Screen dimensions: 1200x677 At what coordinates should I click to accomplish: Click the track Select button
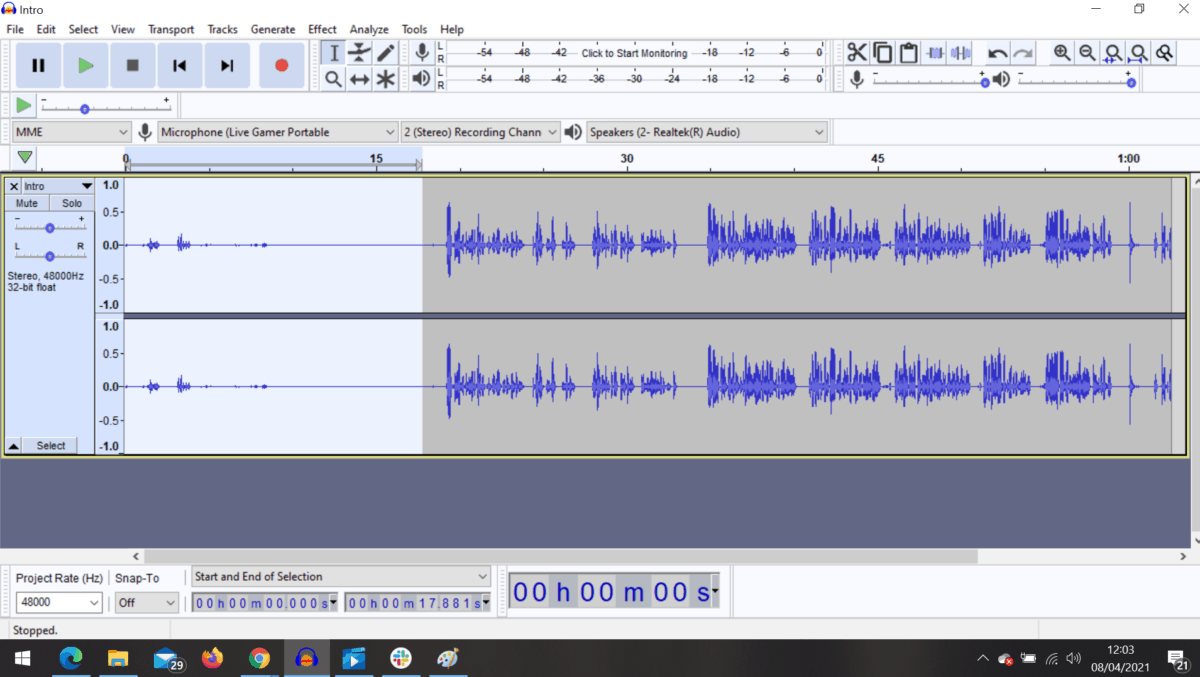51,446
